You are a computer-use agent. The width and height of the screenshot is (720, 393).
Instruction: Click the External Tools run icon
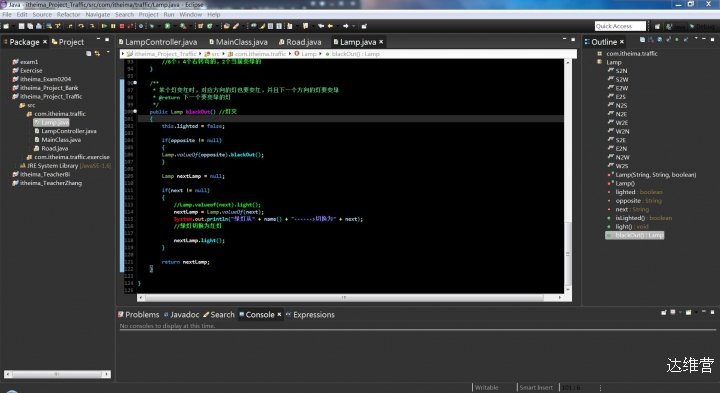pyautogui.click(x=183, y=26)
